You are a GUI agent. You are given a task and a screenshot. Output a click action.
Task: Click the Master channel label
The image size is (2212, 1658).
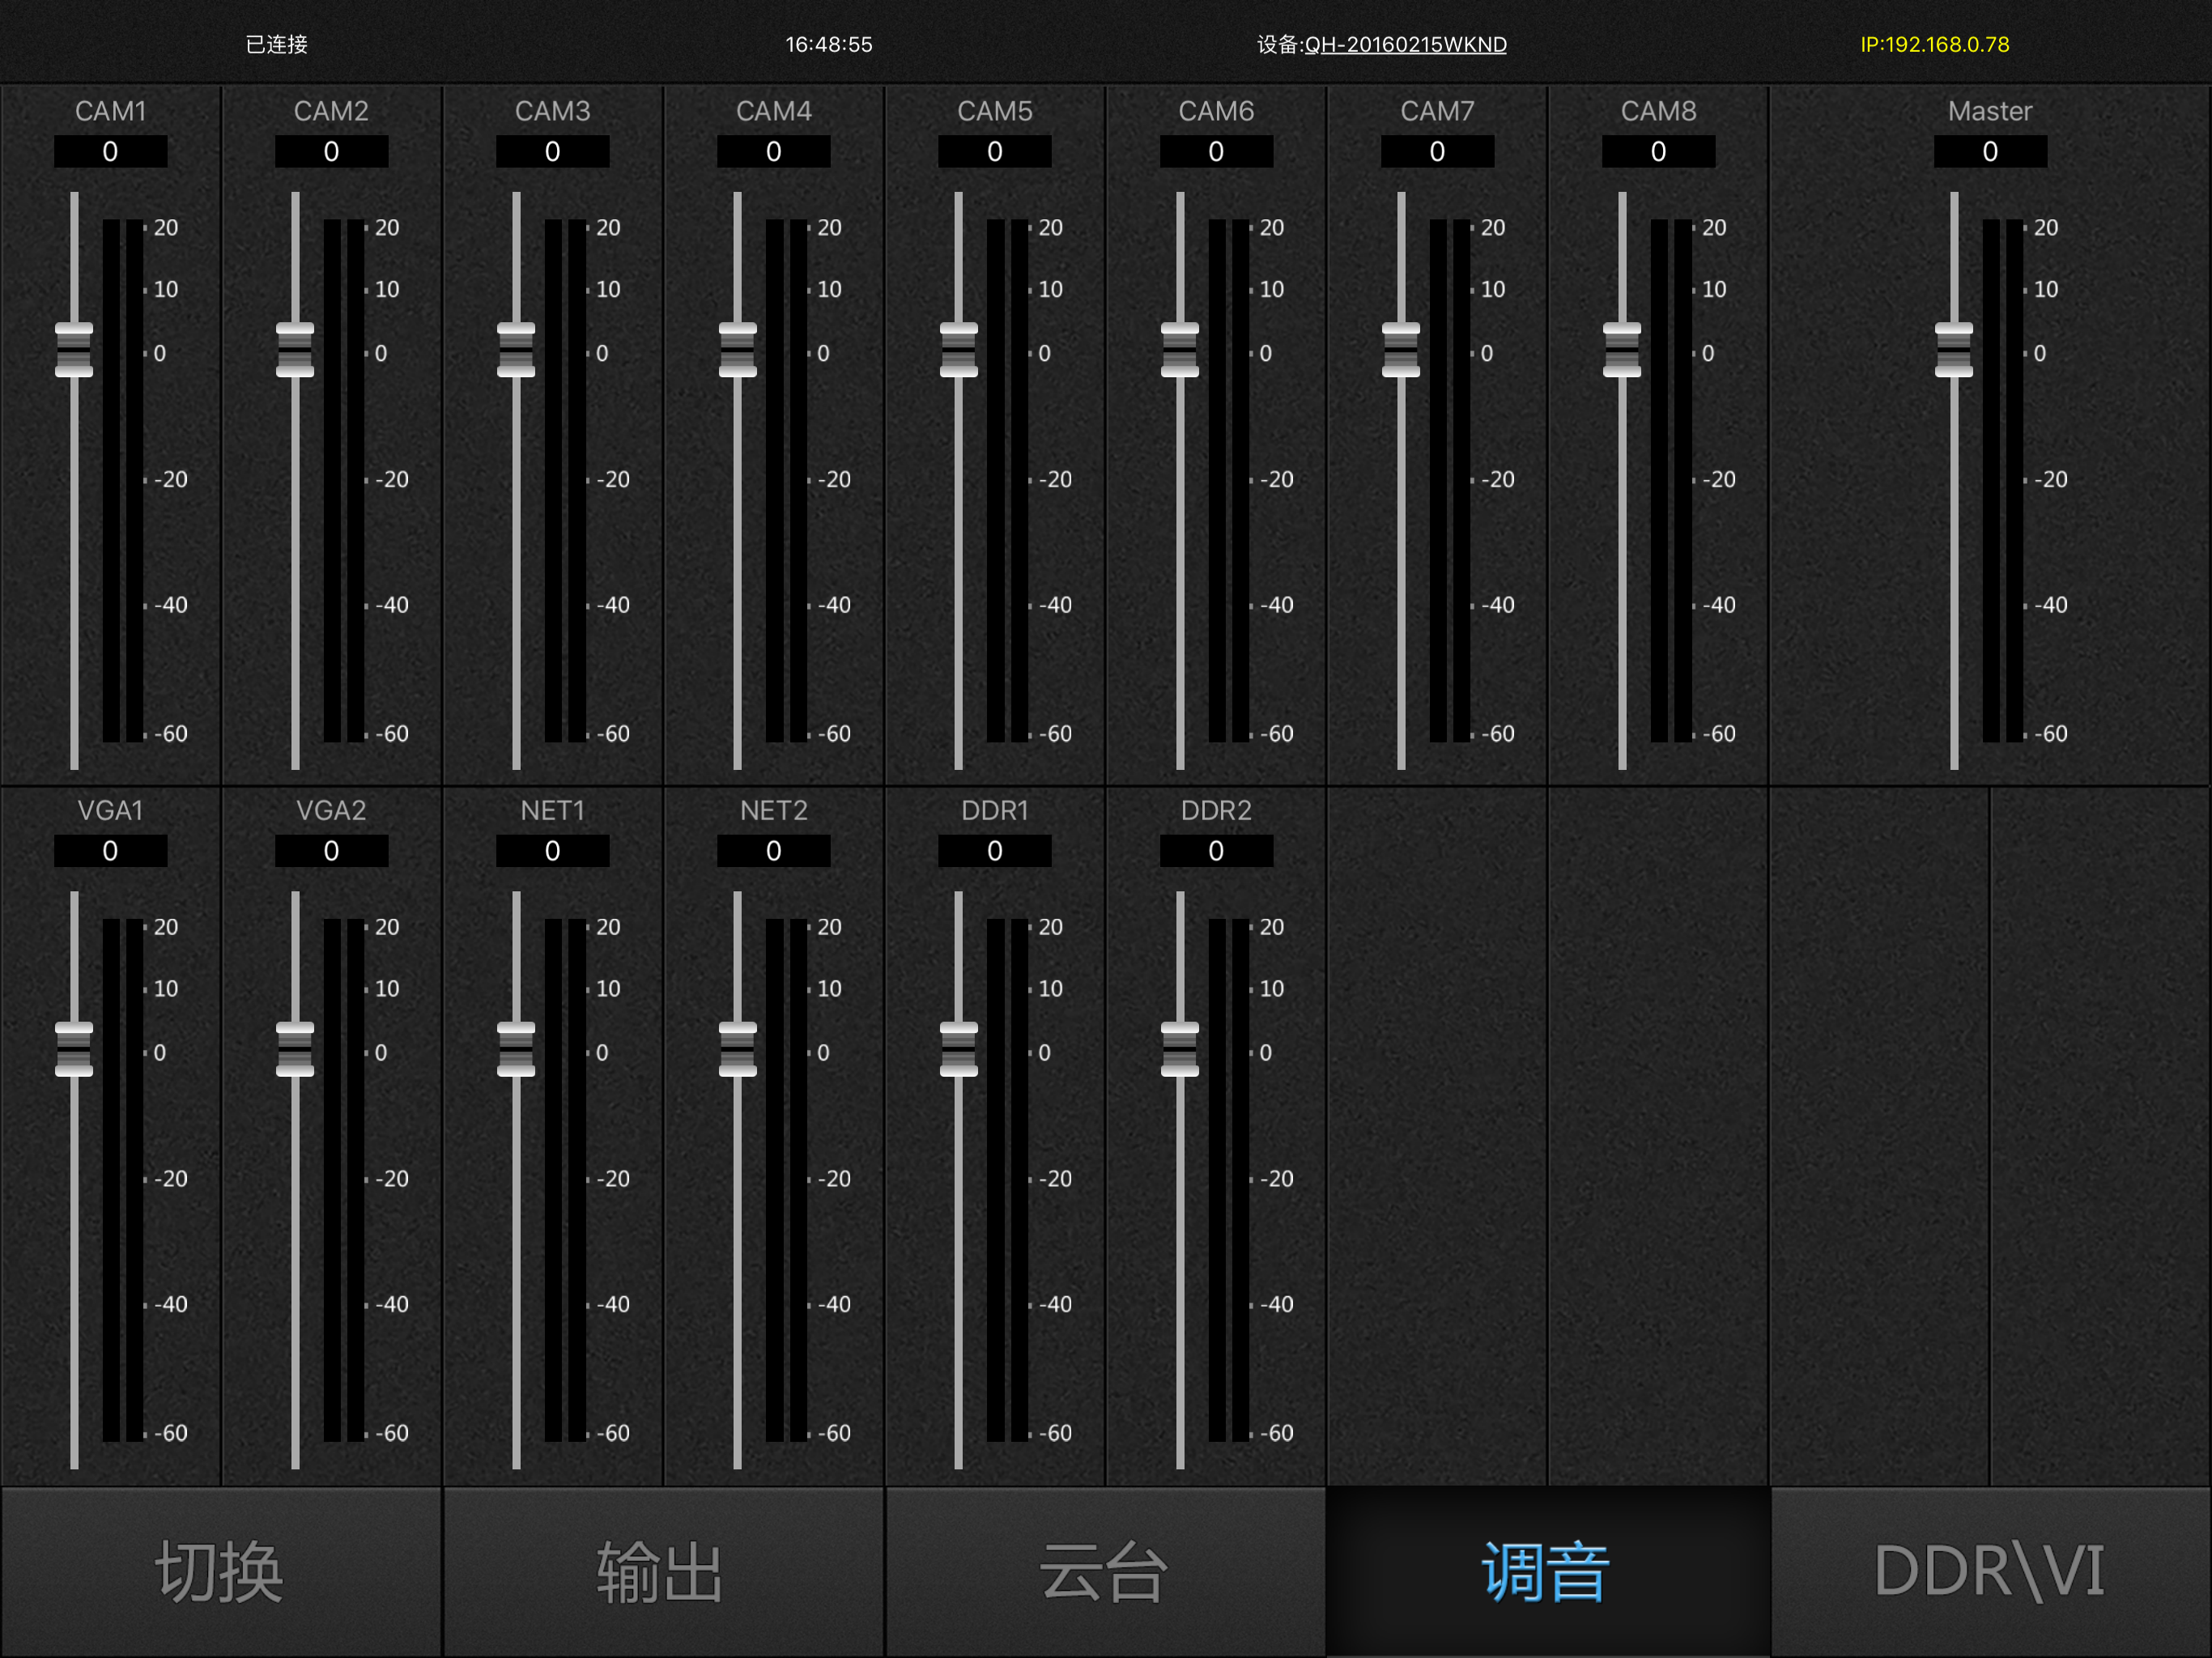[1990, 111]
